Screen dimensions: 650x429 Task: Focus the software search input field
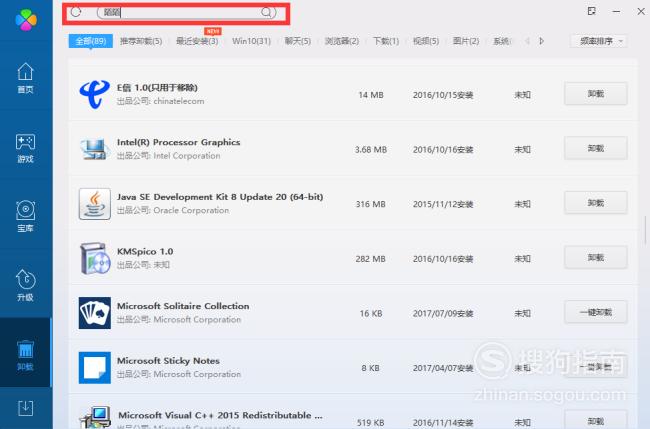(x=187, y=12)
